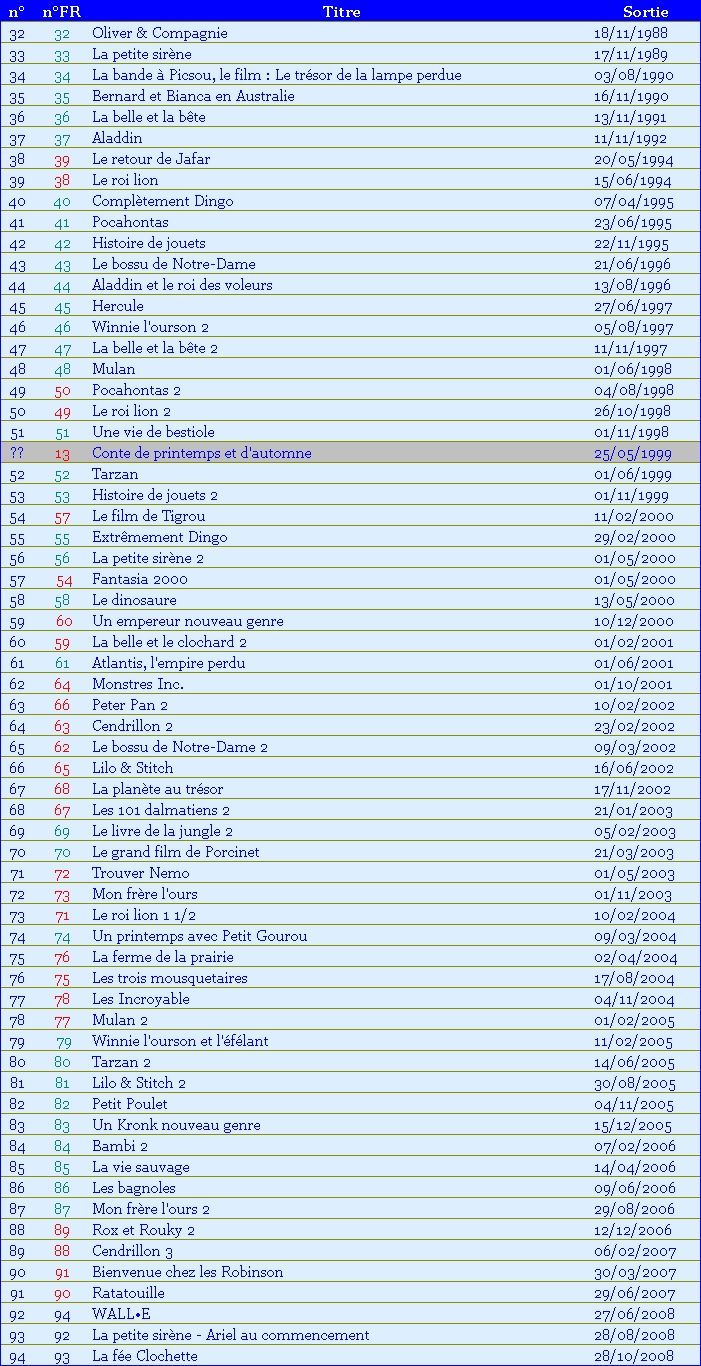The width and height of the screenshot is (701, 1366).
Task: Click the 'Histoire de jouets' title dated 22/11/1995
Action: (149, 243)
